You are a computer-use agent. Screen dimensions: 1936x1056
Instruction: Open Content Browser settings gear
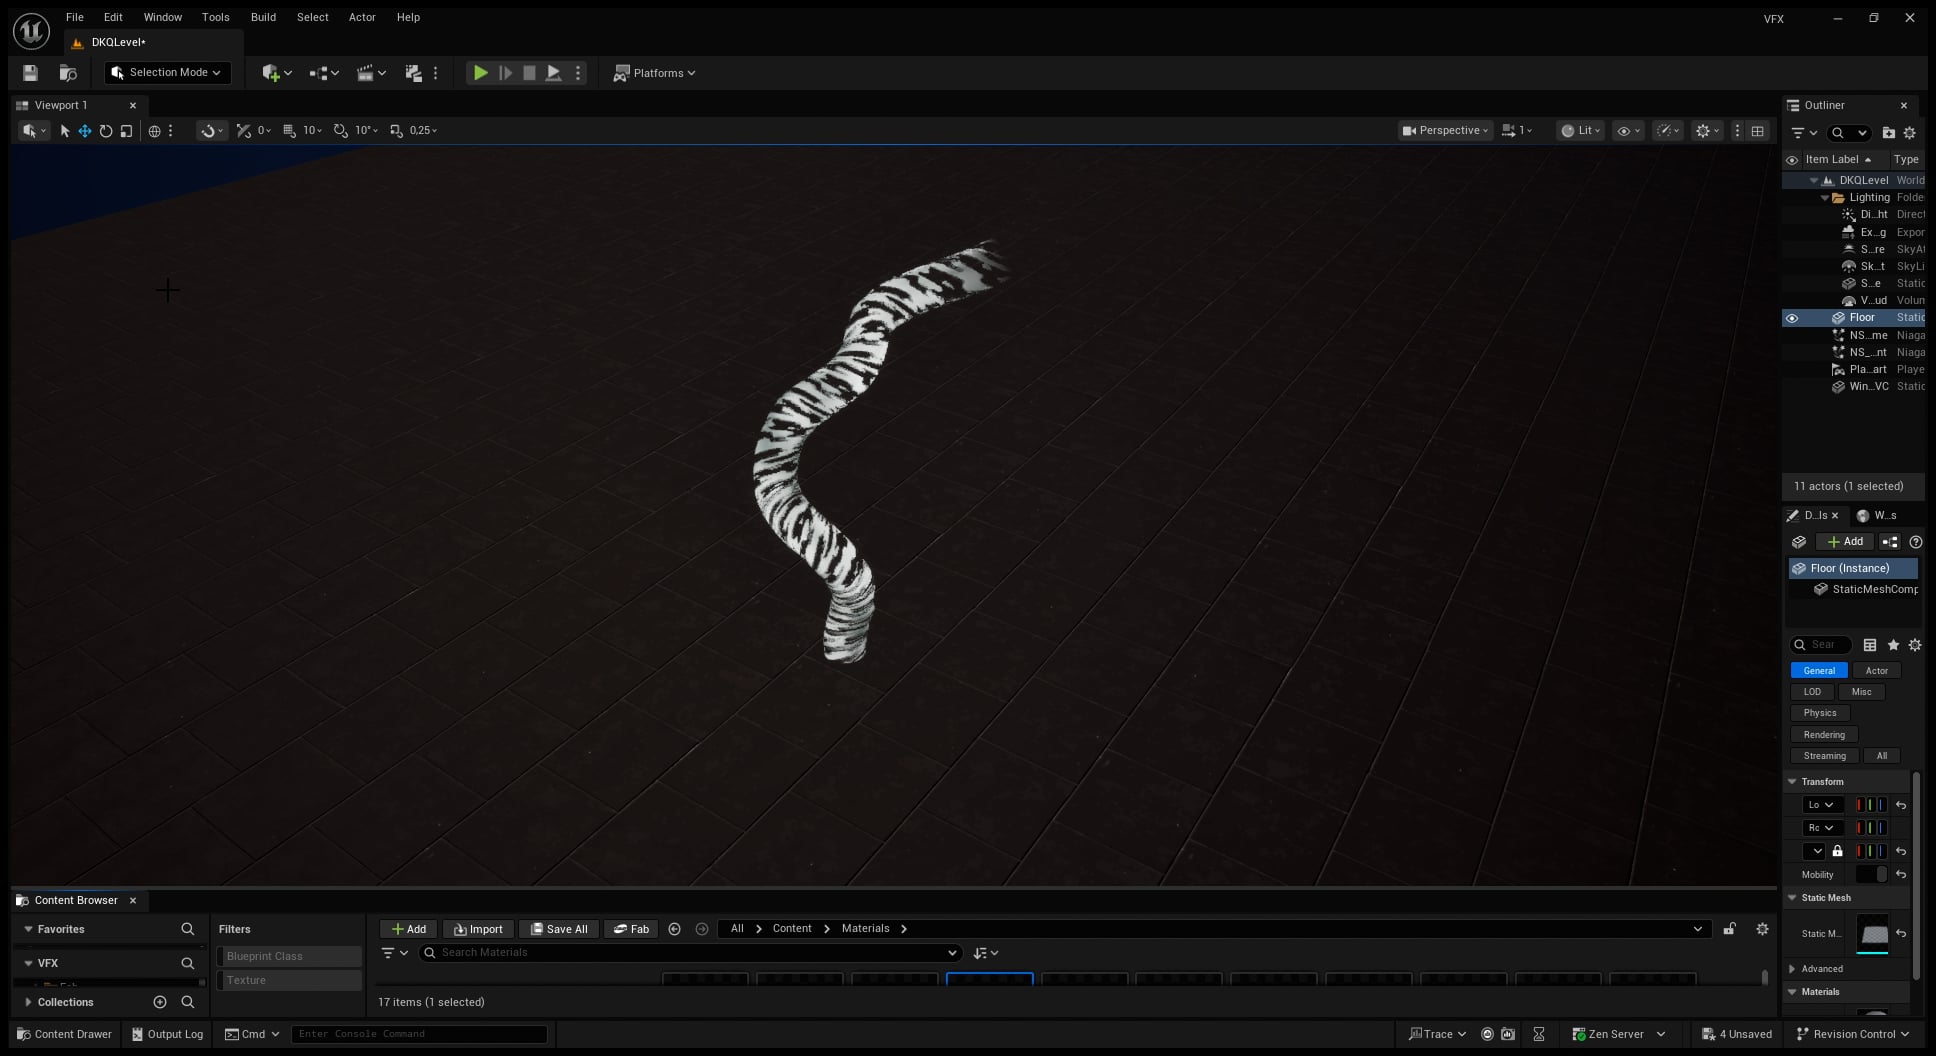click(x=1762, y=929)
